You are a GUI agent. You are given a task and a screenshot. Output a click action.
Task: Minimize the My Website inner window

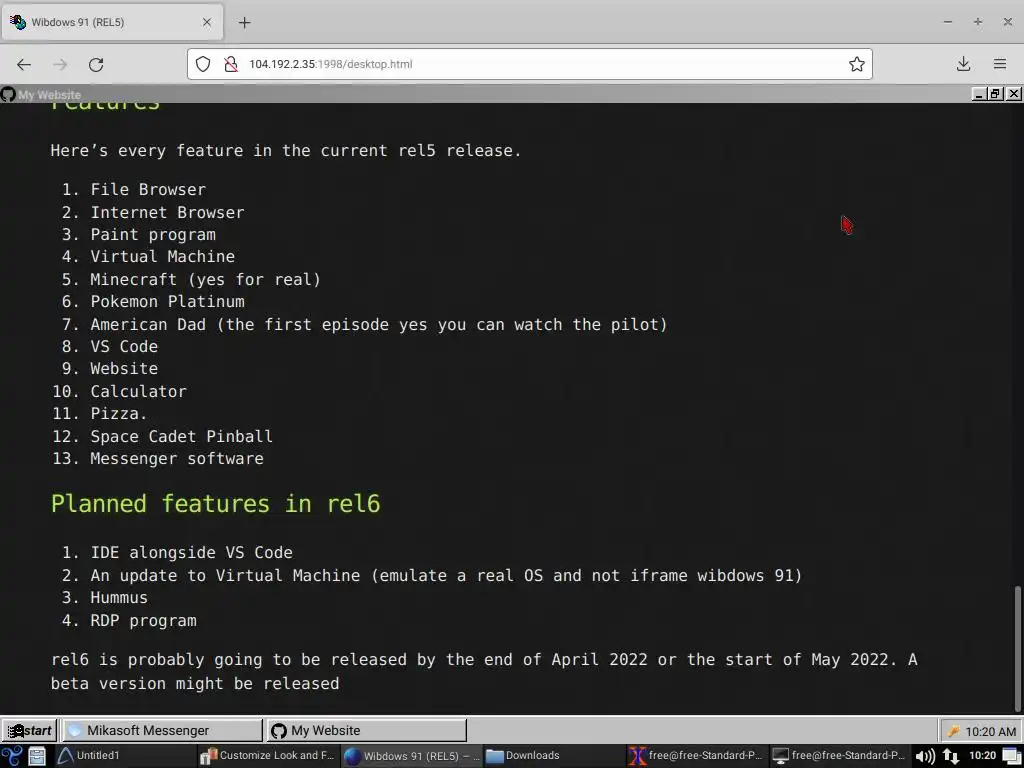978,95
